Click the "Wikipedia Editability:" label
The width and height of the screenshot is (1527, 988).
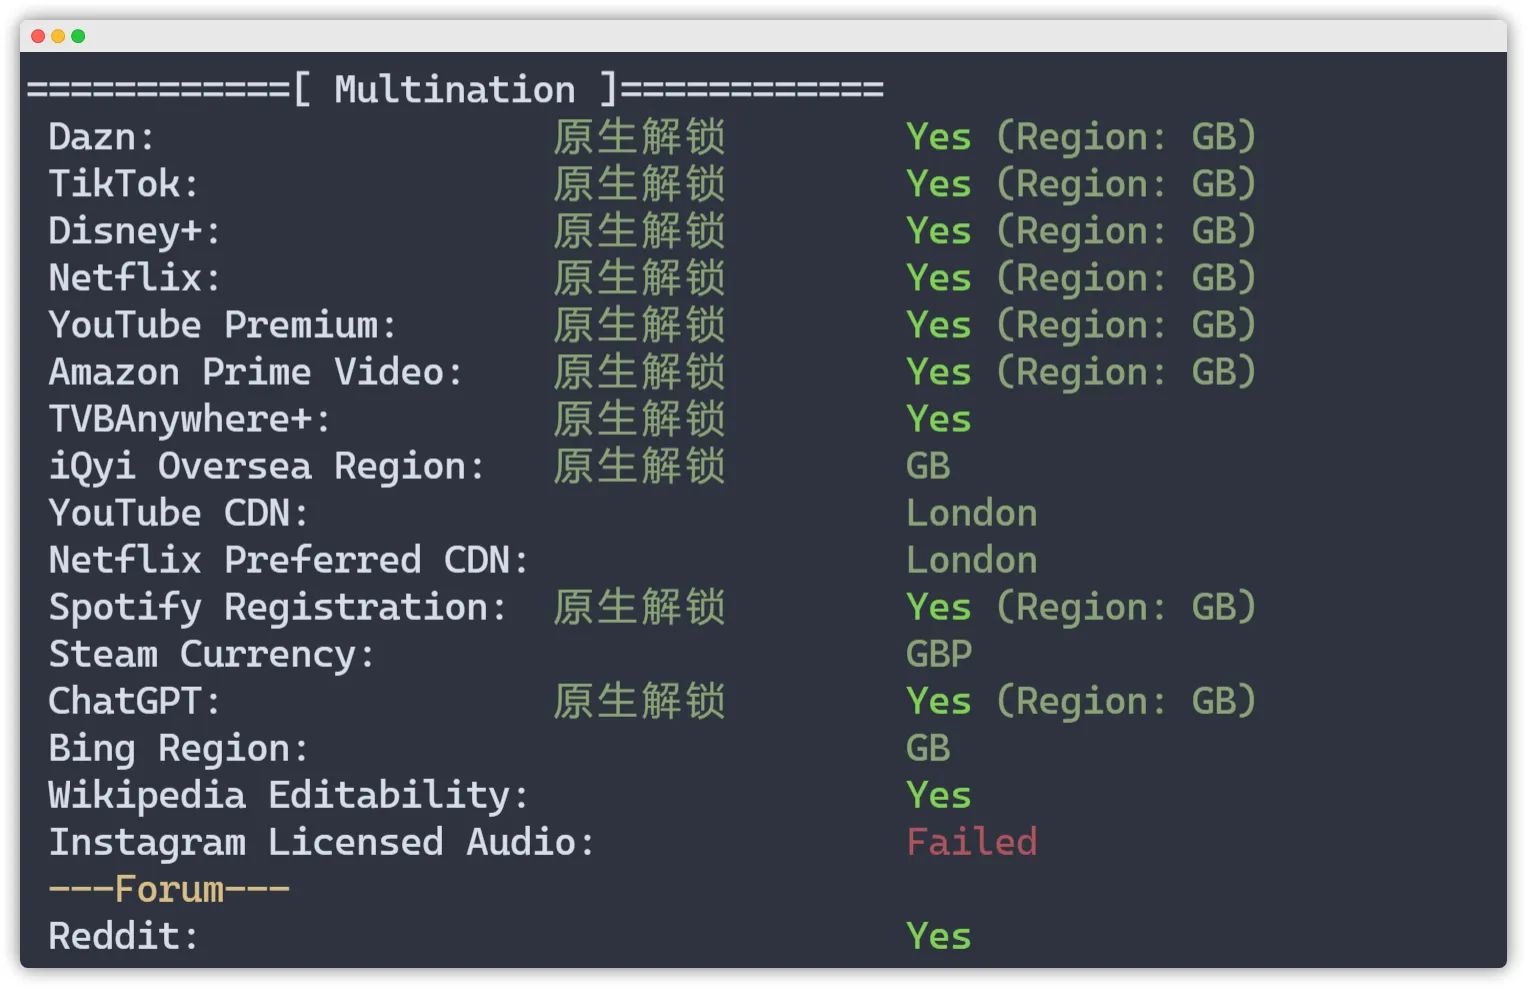click(x=289, y=795)
